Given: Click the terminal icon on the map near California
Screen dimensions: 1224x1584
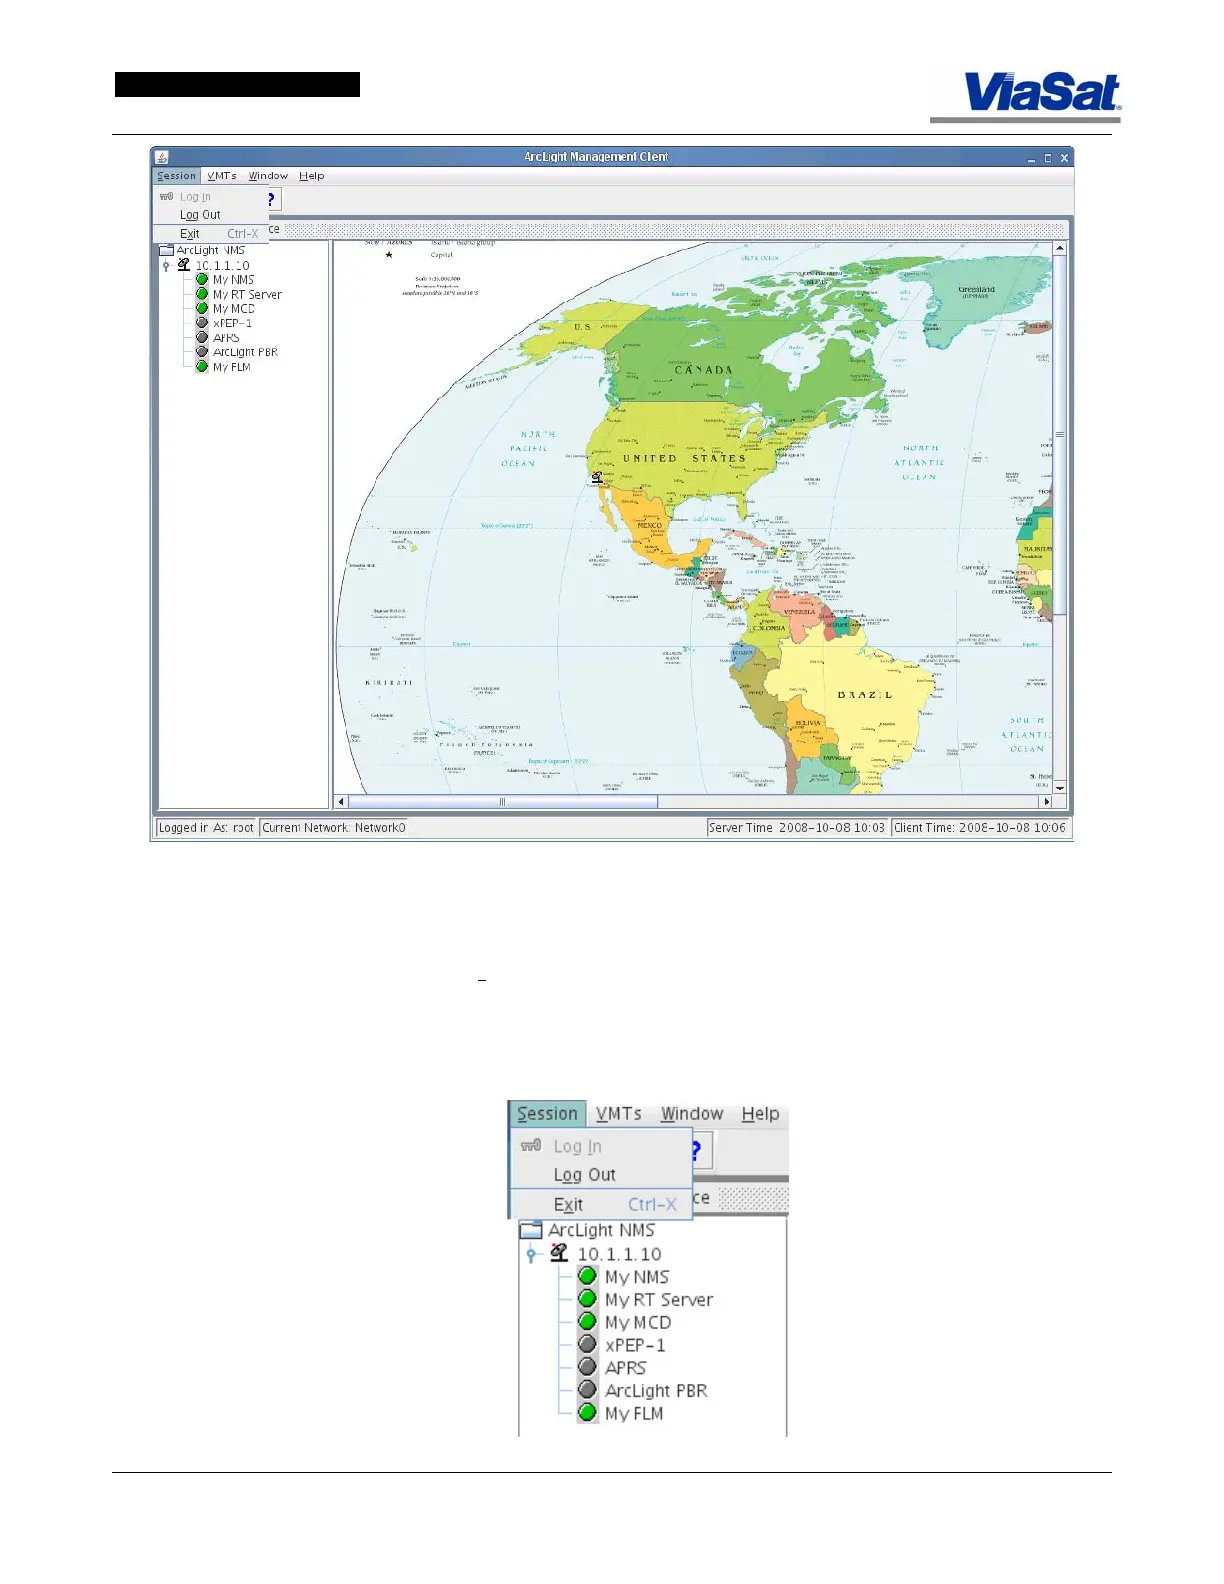Looking at the screenshot, I should coord(597,477).
